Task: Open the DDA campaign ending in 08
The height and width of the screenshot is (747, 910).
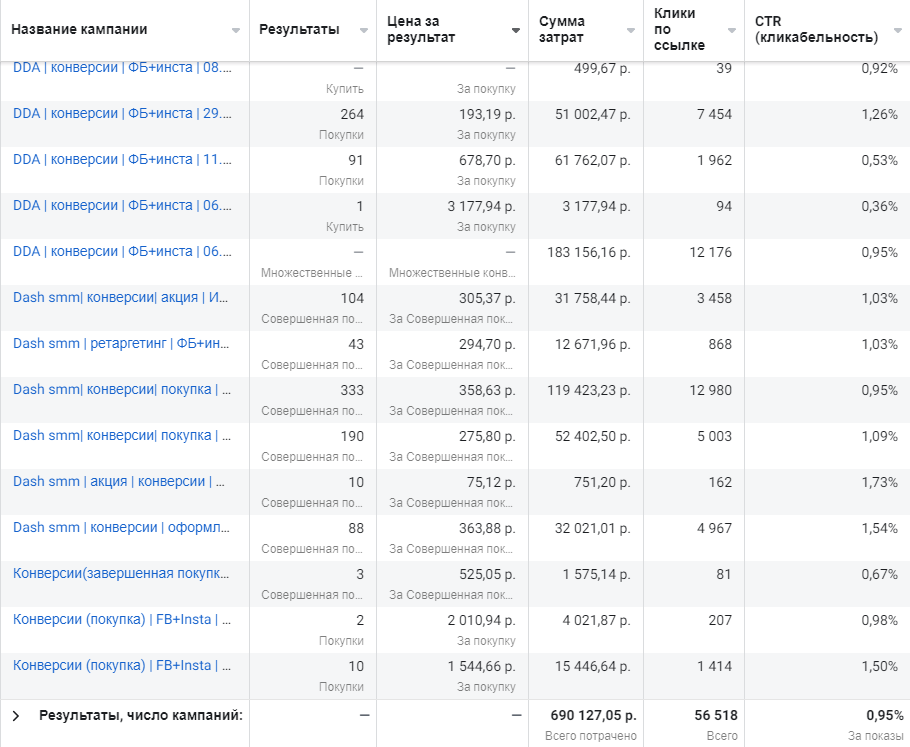Action: coord(122,69)
